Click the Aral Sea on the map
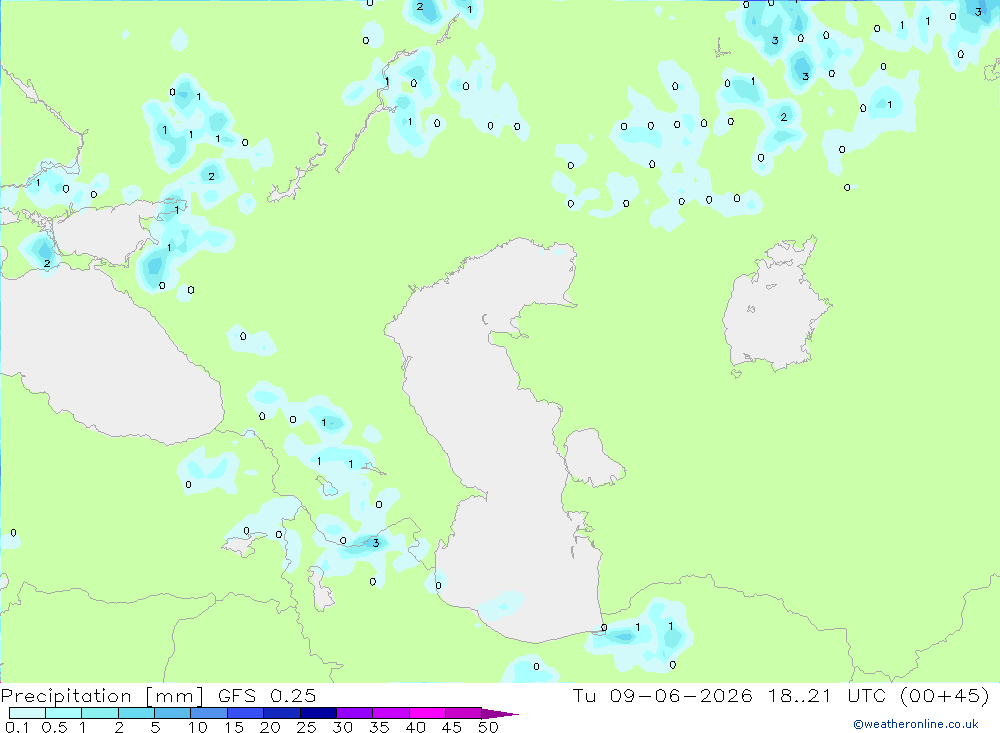Screen dimensions: 1000x733 (775, 306)
